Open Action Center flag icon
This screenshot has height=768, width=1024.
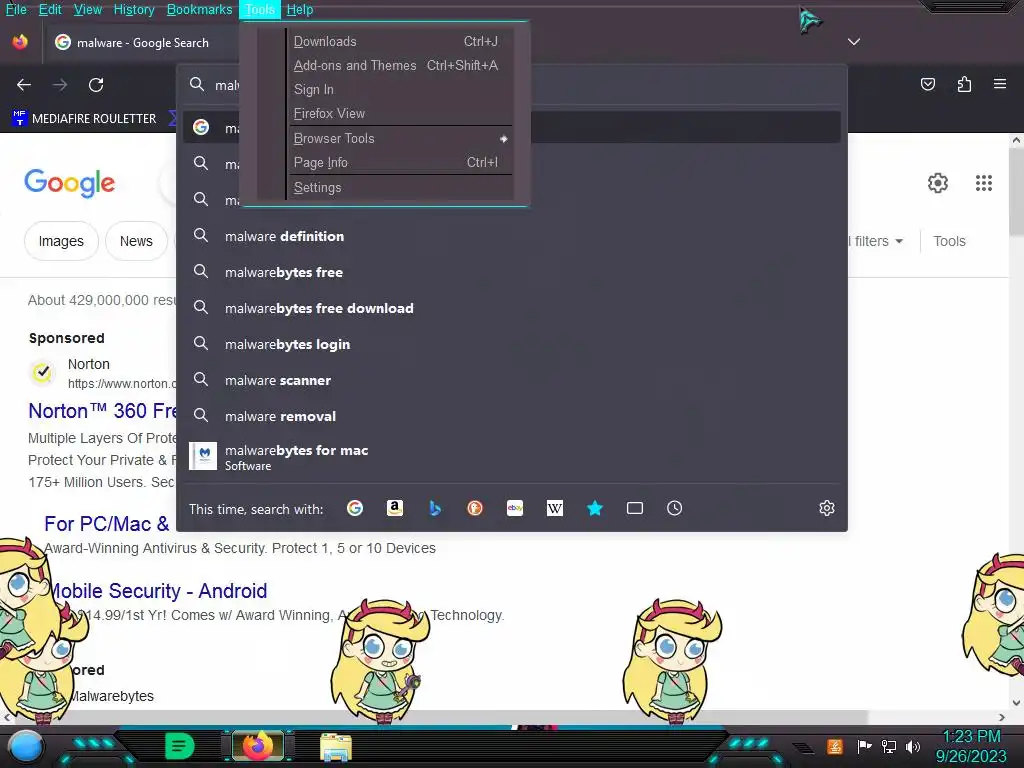click(x=864, y=746)
